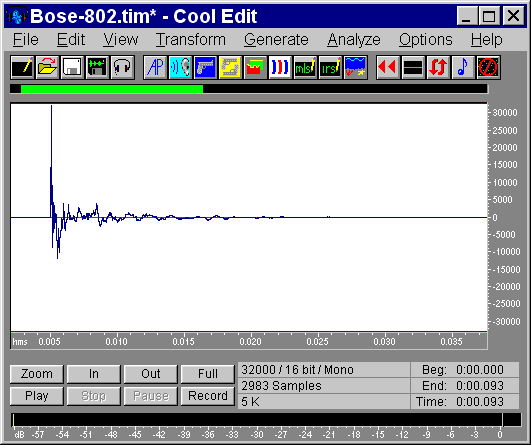The image size is (531, 445).
Task: Click the Full zoom button
Action: click(x=208, y=374)
